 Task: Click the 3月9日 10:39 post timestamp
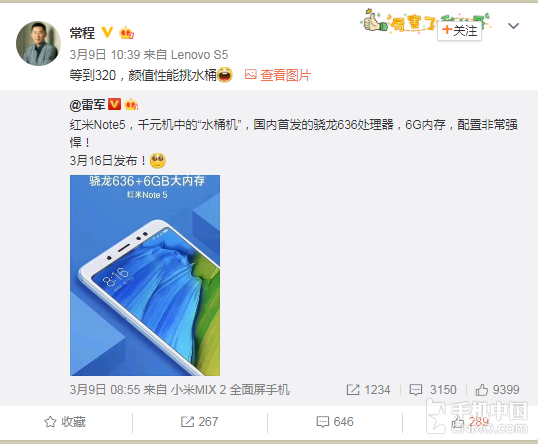pyautogui.click(x=105, y=55)
